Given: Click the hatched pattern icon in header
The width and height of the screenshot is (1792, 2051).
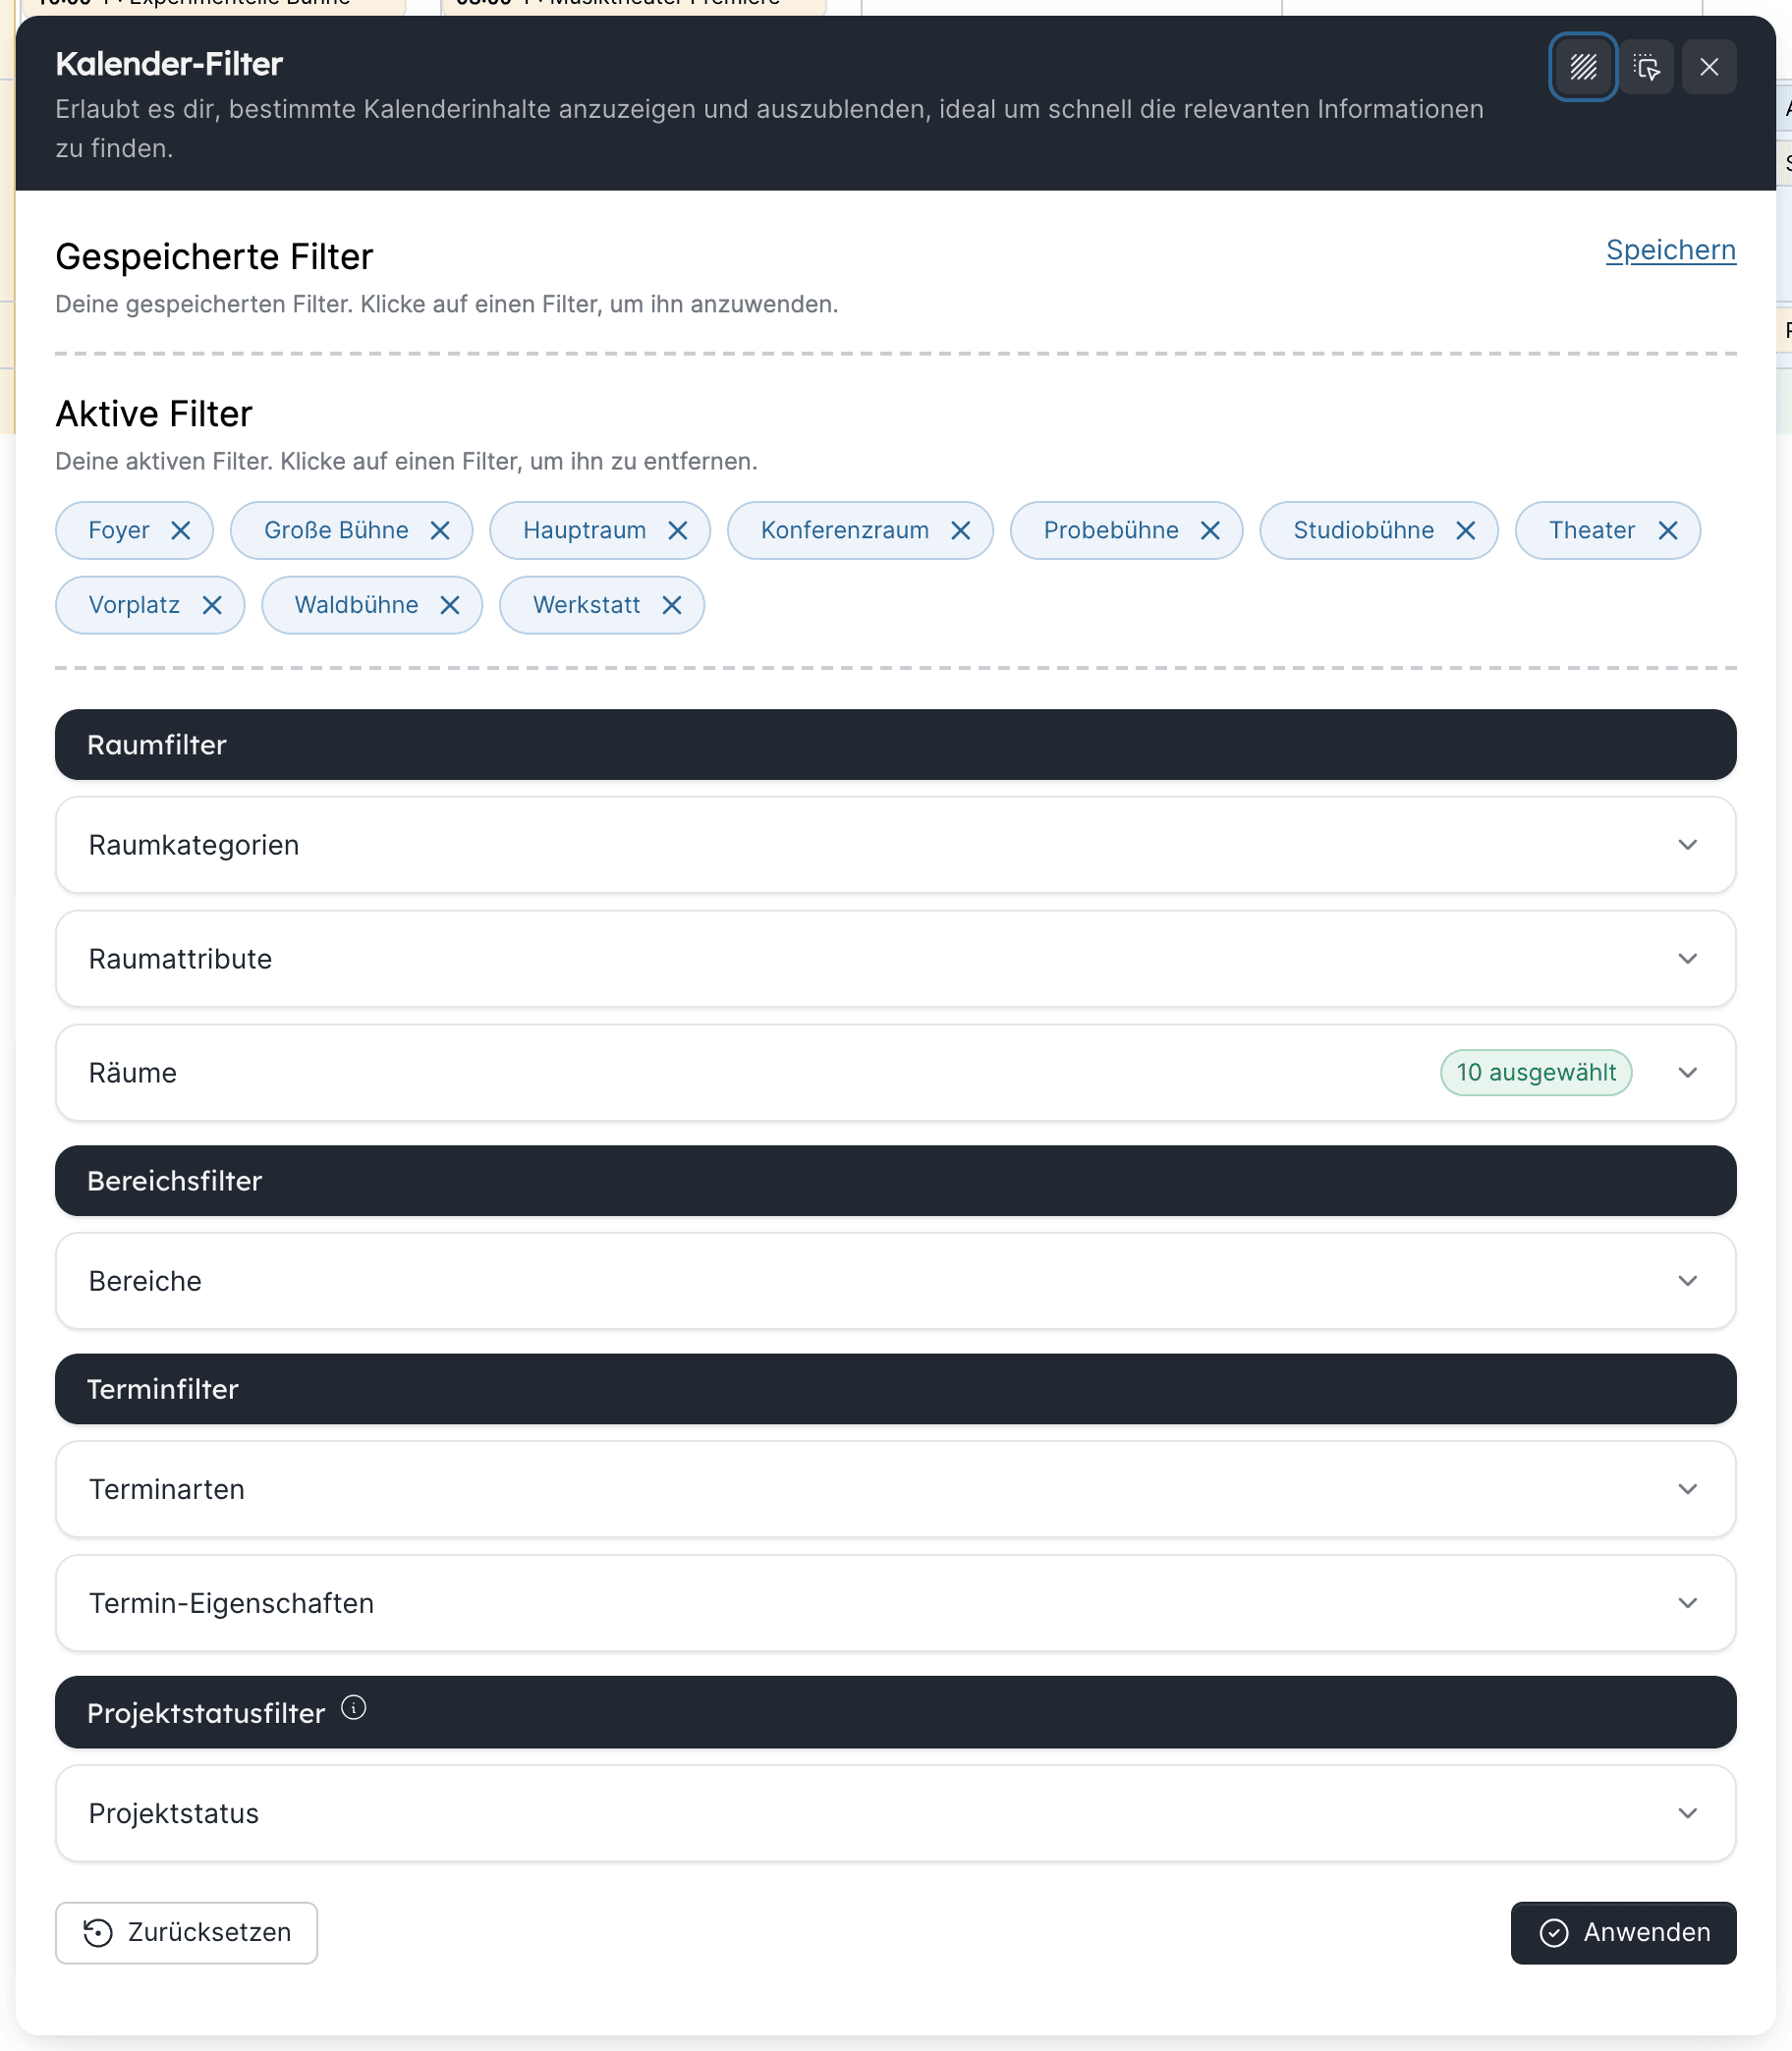Looking at the screenshot, I should tap(1583, 67).
